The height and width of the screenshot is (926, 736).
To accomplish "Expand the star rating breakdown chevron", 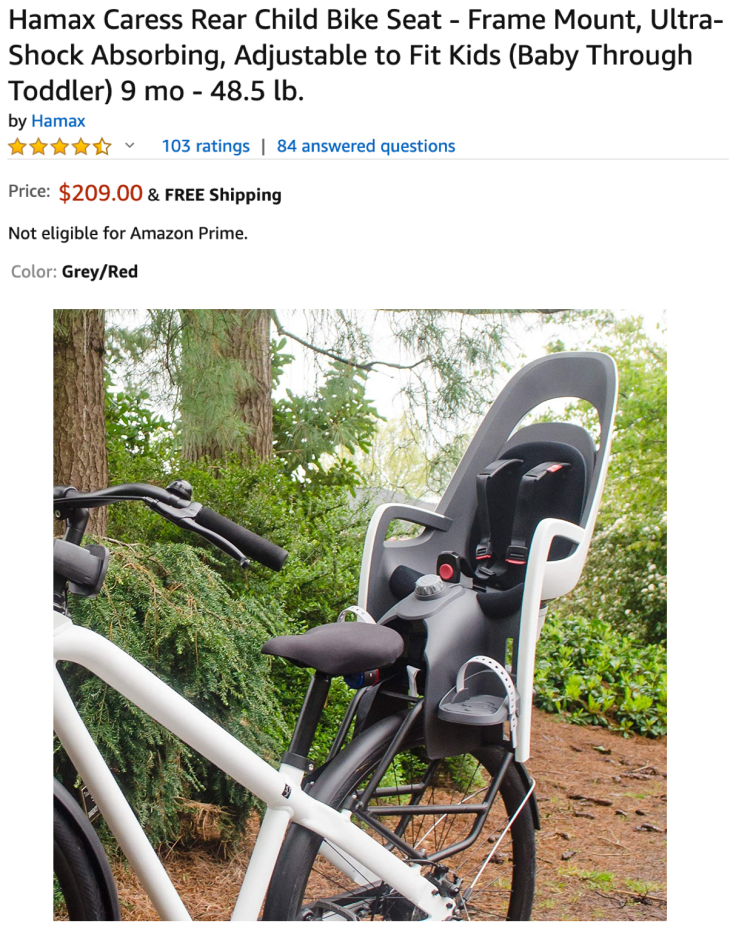I will pos(130,145).
